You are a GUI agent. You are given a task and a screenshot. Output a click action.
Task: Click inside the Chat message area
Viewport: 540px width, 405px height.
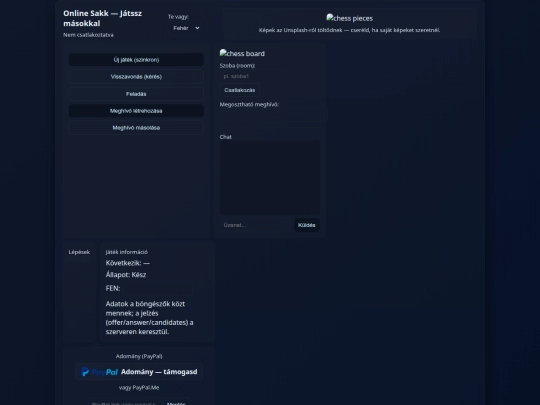[x=270, y=177]
